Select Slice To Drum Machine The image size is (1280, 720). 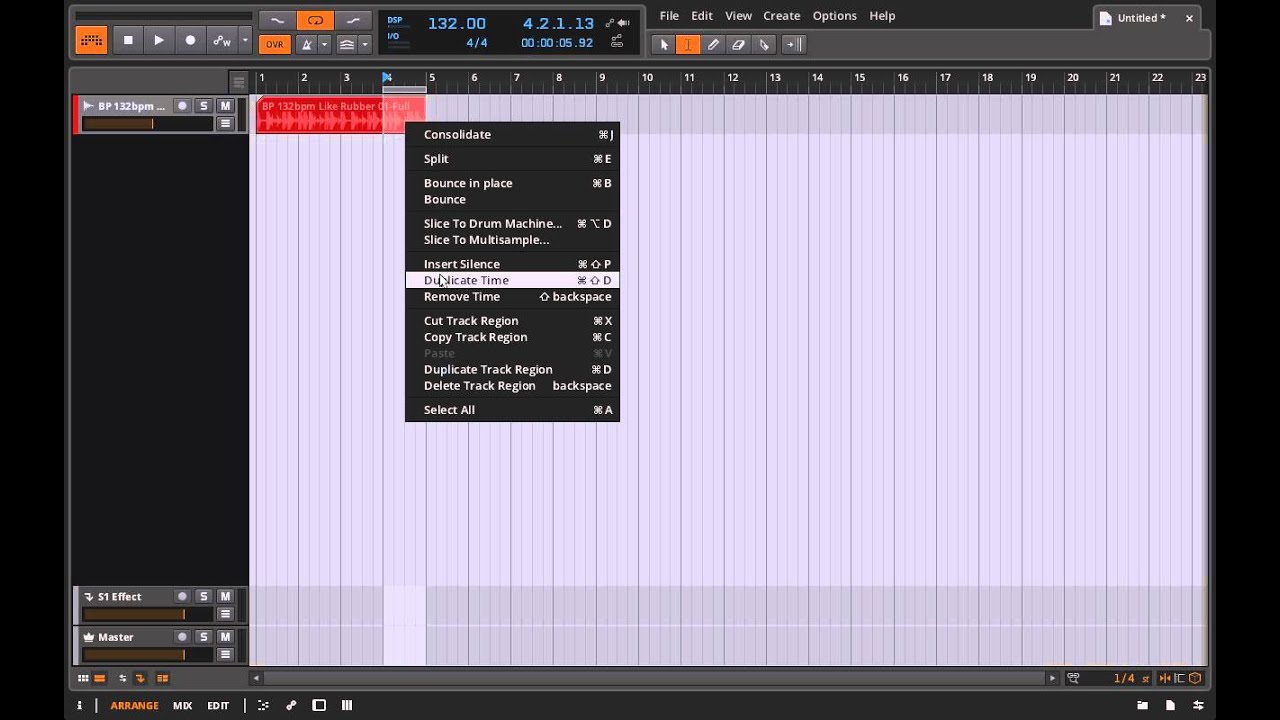512,223
